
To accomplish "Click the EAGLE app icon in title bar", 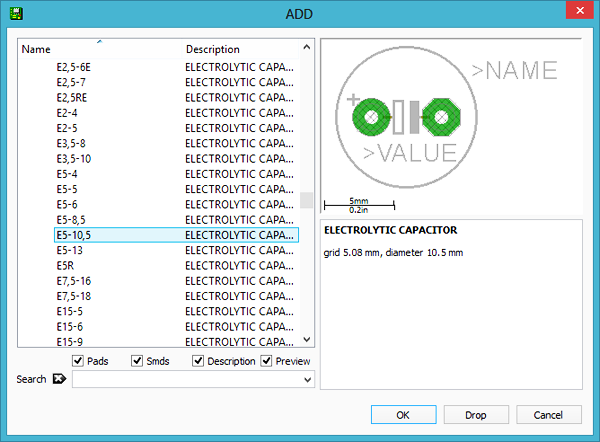I will 16,13.
